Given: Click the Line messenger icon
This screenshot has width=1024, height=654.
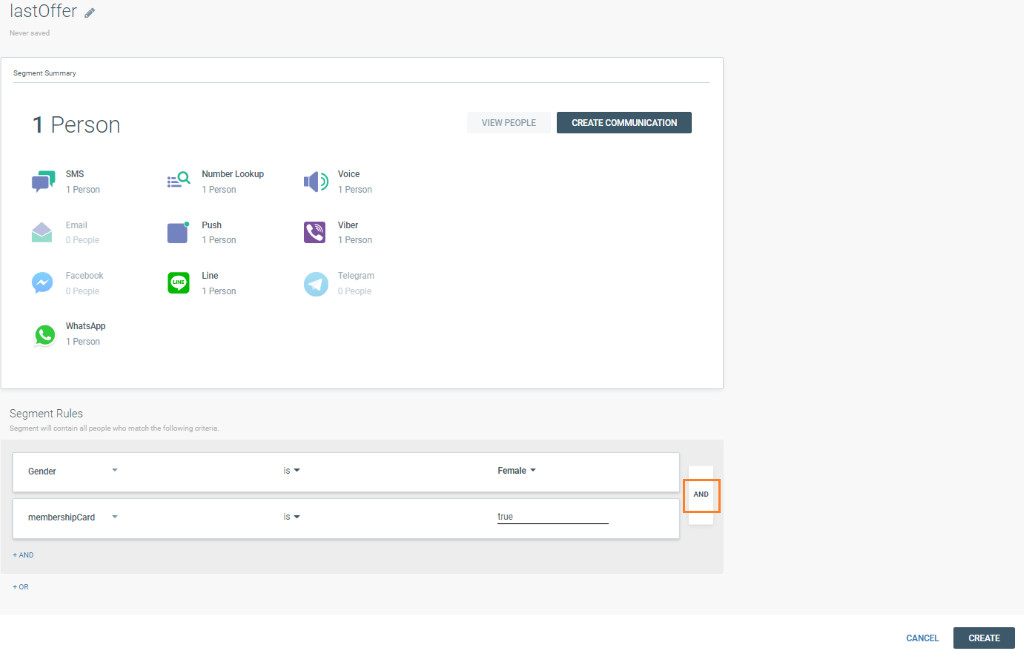Looking at the screenshot, I should (178, 283).
